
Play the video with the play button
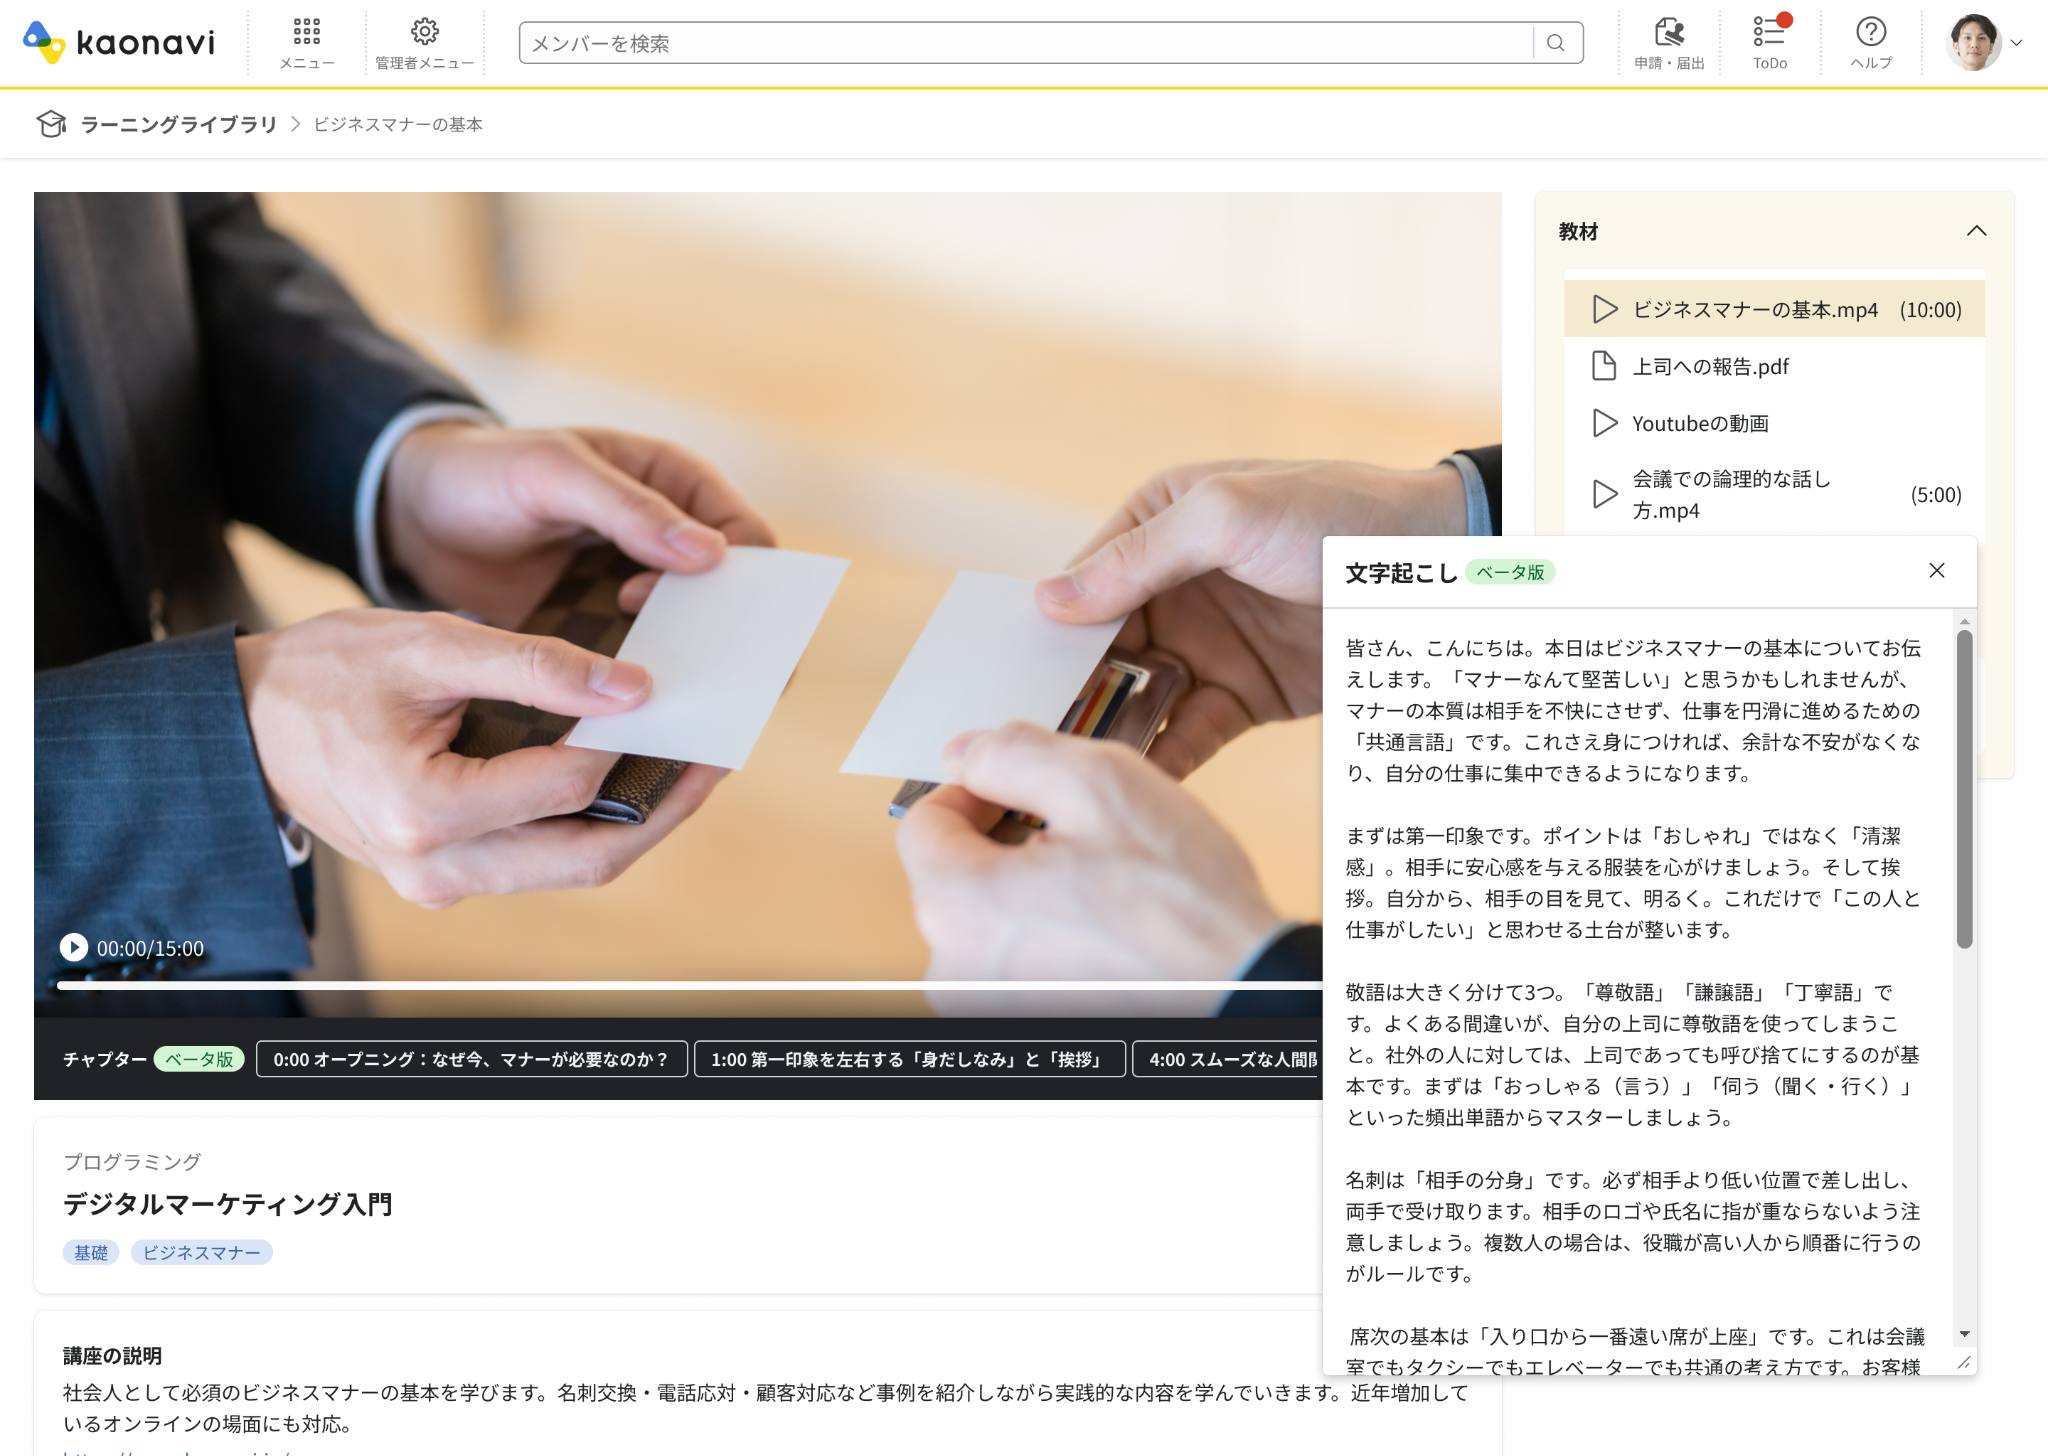click(74, 947)
